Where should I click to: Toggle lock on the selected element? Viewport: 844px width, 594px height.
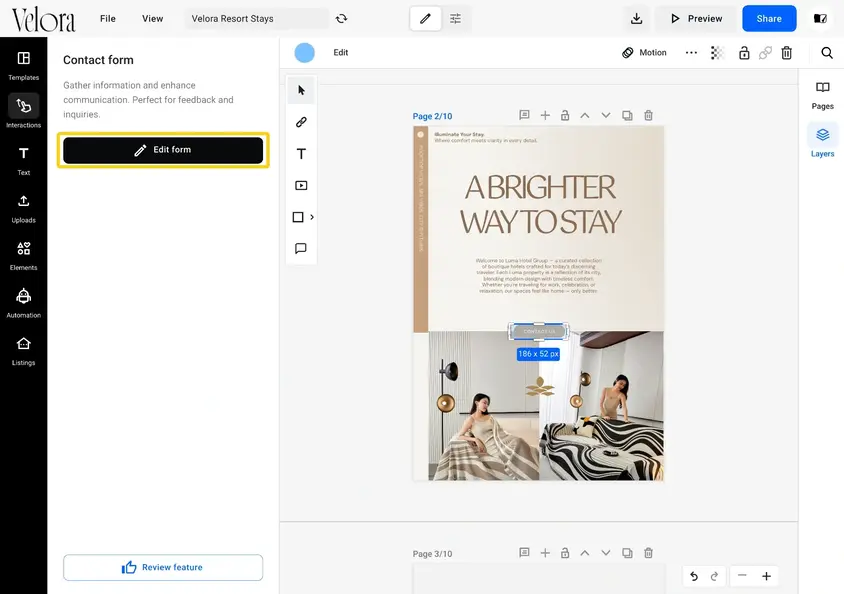(x=744, y=53)
